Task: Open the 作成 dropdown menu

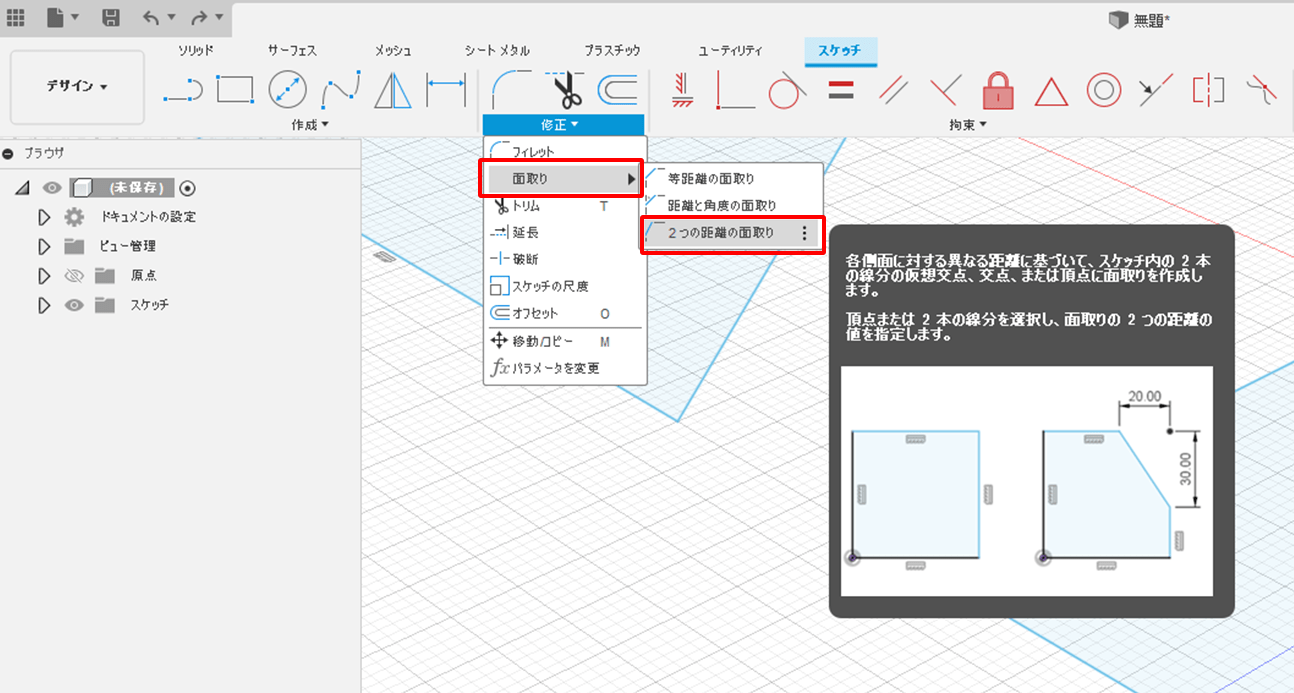Action: 310,125
